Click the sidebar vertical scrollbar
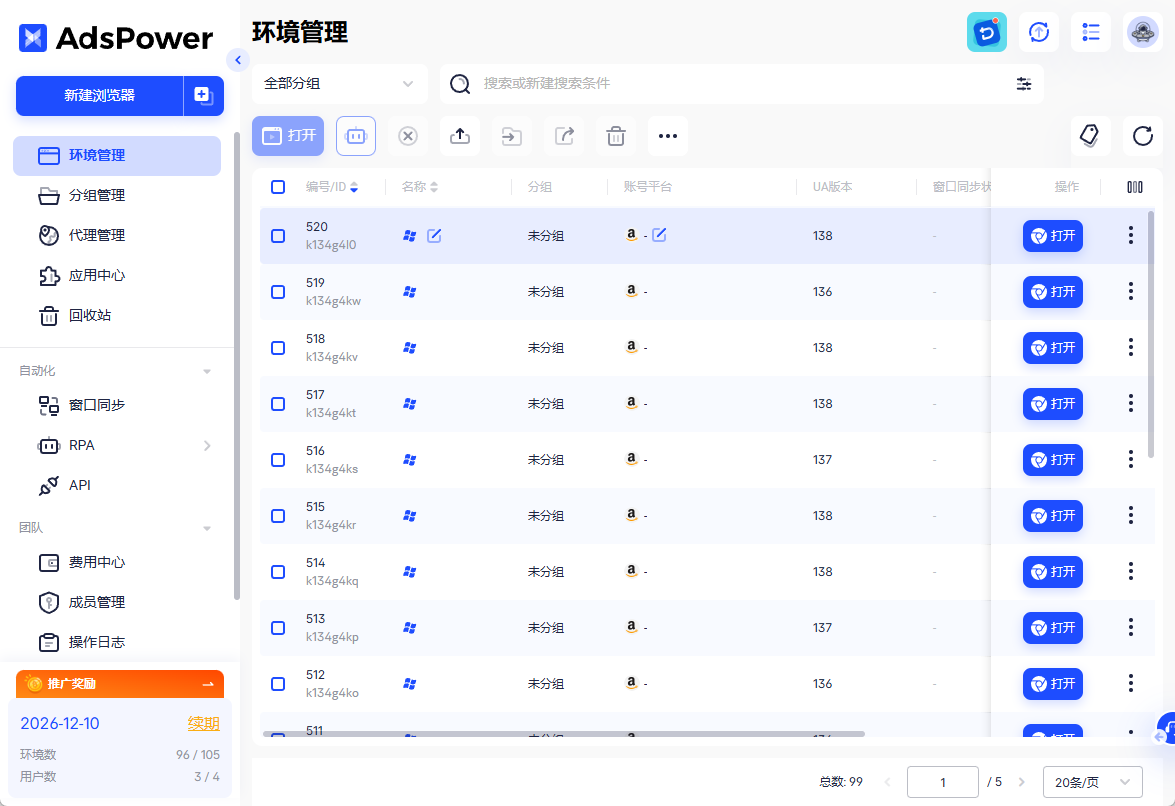Viewport: 1175px width, 806px height. pyautogui.click(x=237, y=366)
